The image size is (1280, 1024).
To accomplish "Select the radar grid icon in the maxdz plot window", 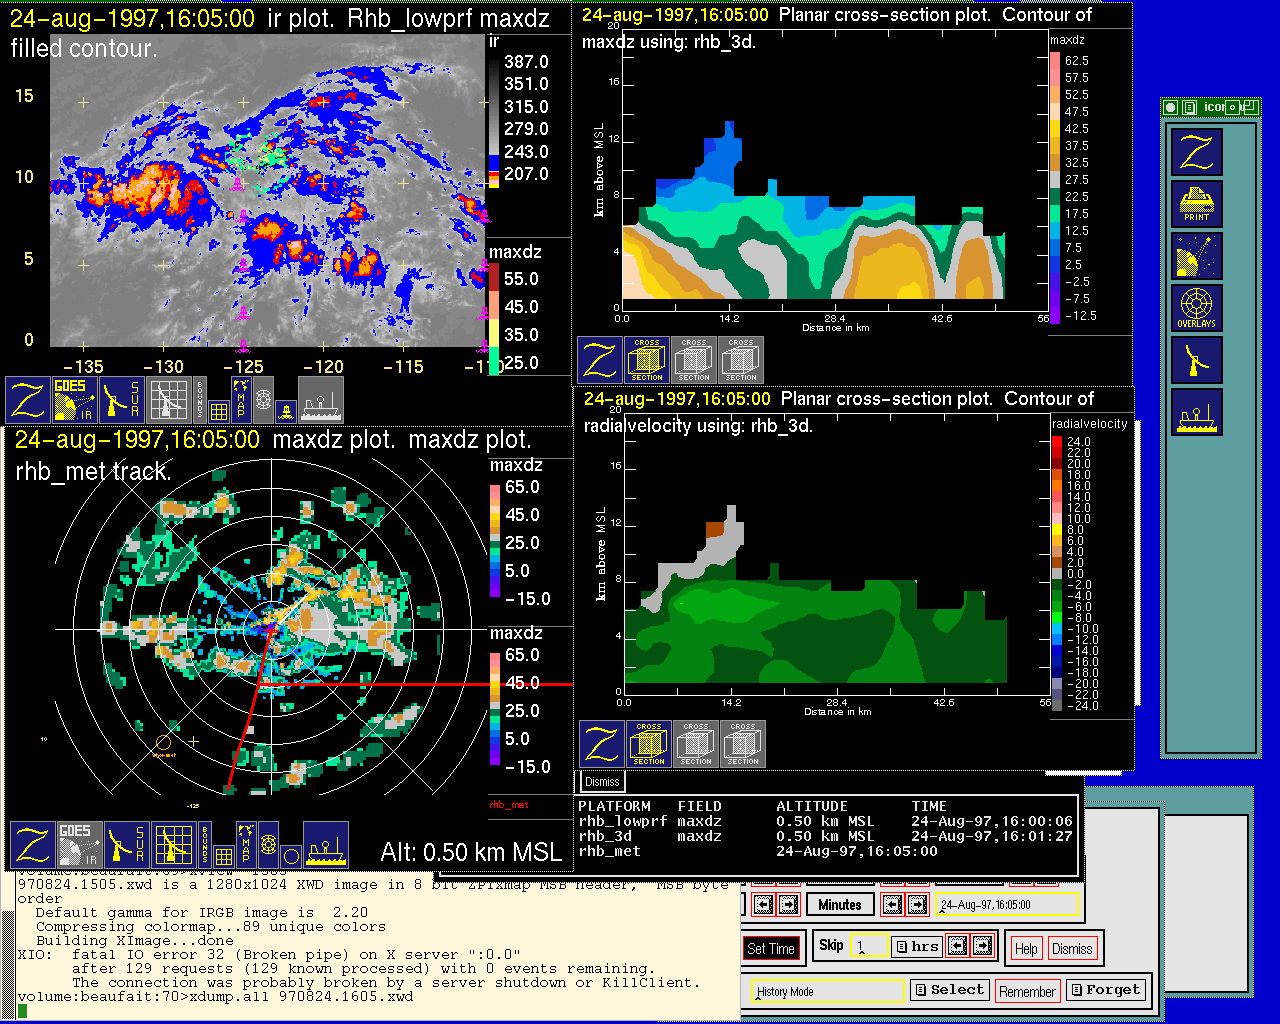I will (x=173, y=845).
